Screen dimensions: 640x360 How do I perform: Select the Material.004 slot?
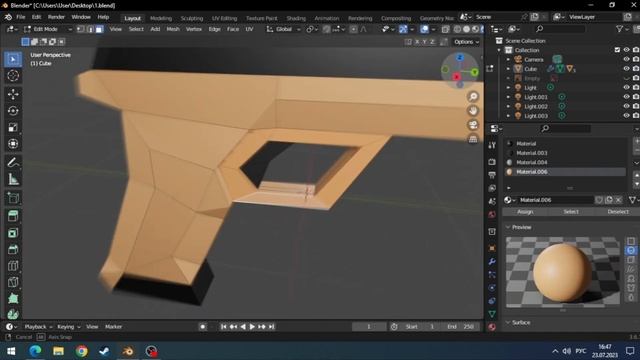click(x=566, y=162)
